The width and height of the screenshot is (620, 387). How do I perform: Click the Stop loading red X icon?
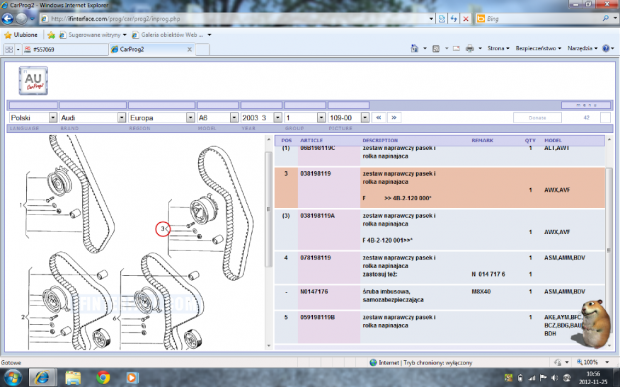coord(466,19)
